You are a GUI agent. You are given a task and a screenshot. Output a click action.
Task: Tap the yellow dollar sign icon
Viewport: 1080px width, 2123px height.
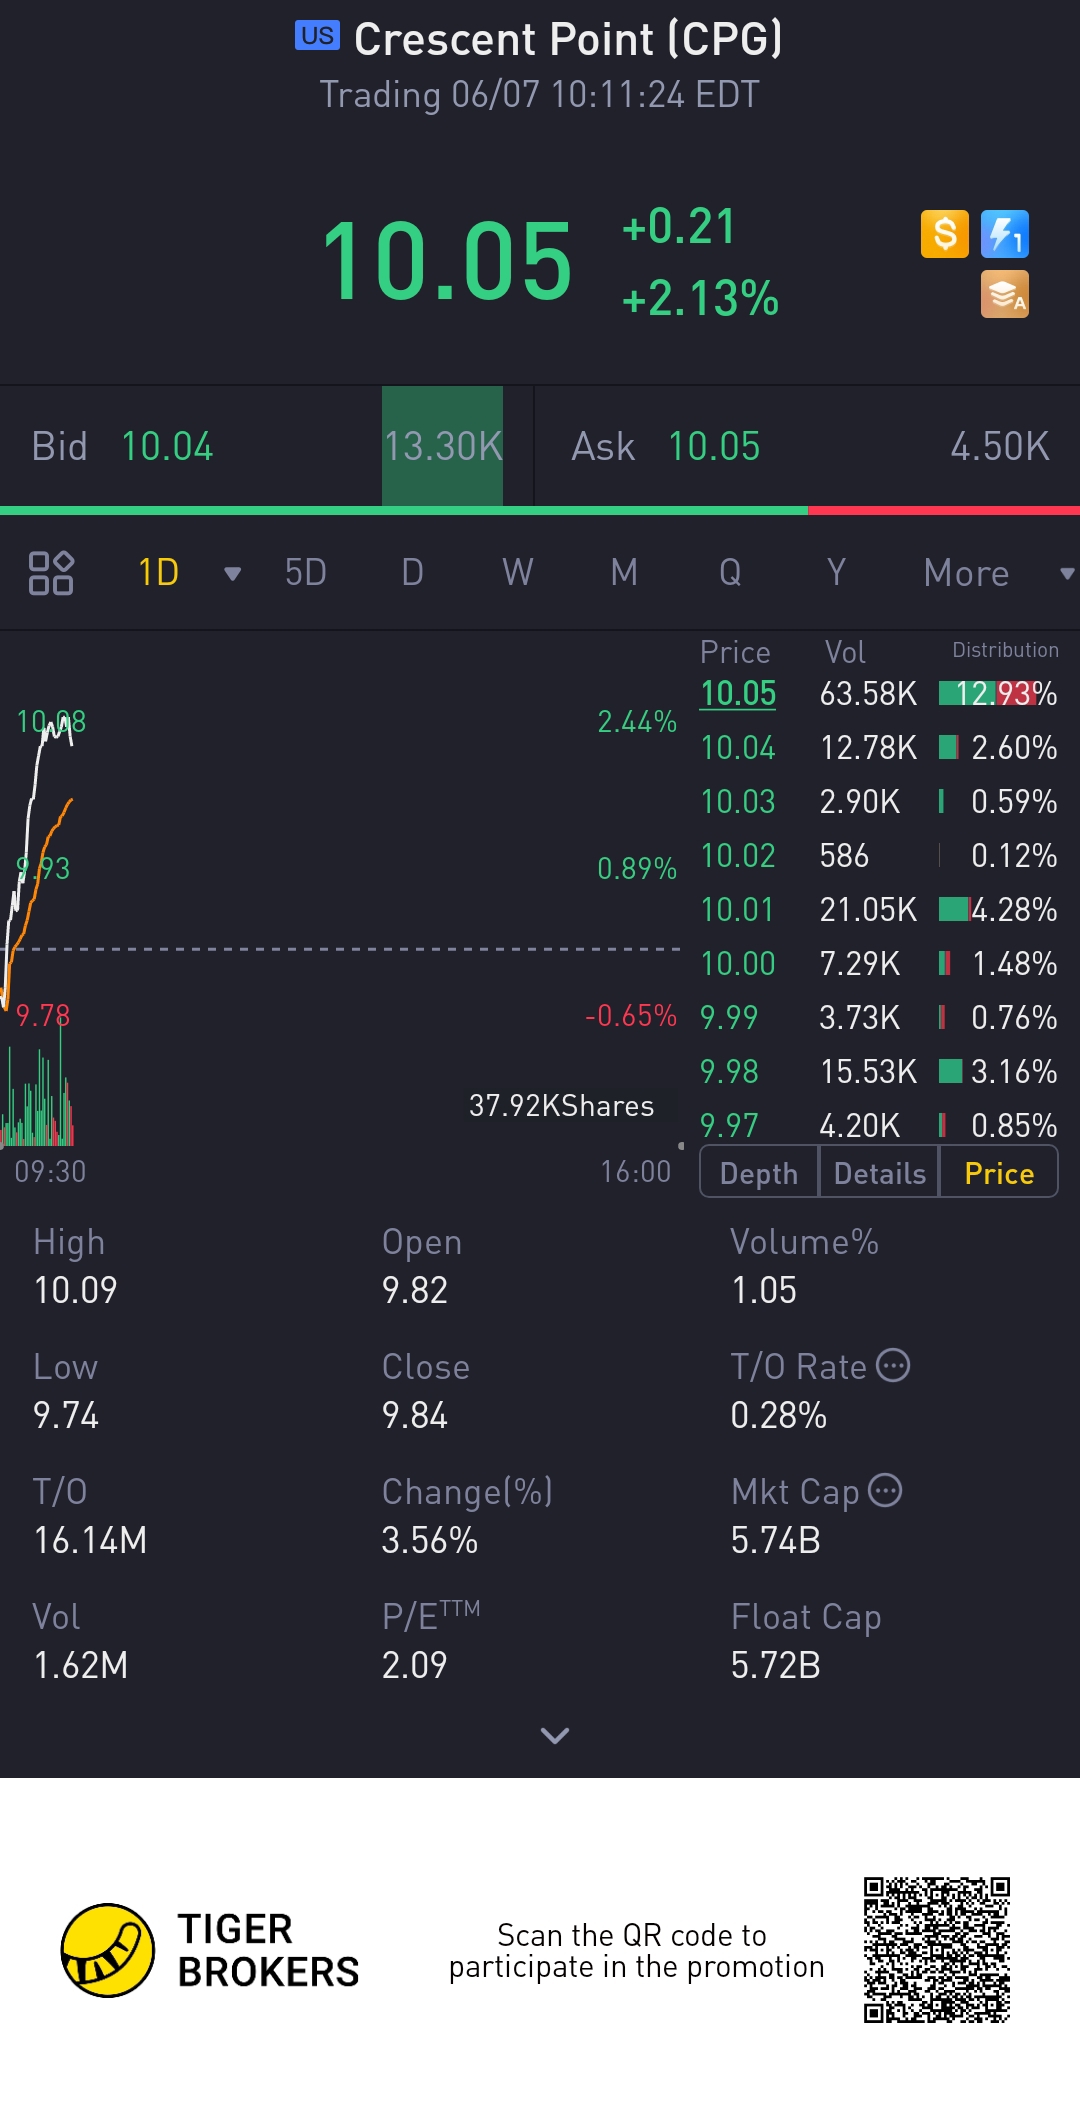coord(944,234)
